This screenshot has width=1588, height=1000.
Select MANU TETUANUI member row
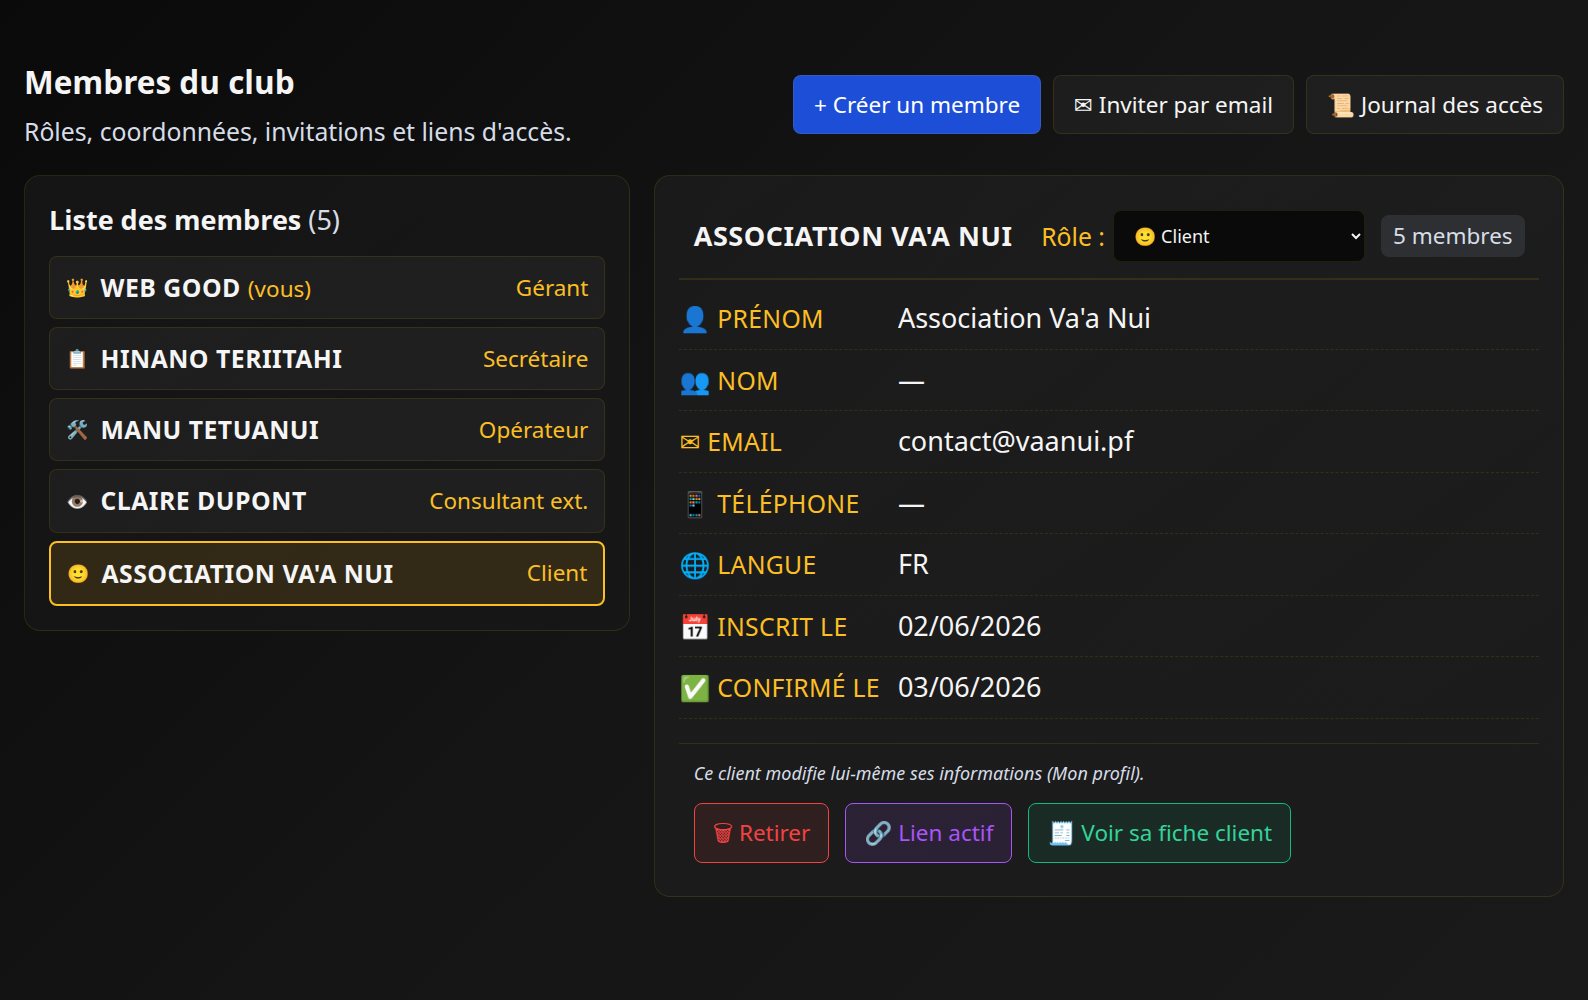[x=327, y=430]
